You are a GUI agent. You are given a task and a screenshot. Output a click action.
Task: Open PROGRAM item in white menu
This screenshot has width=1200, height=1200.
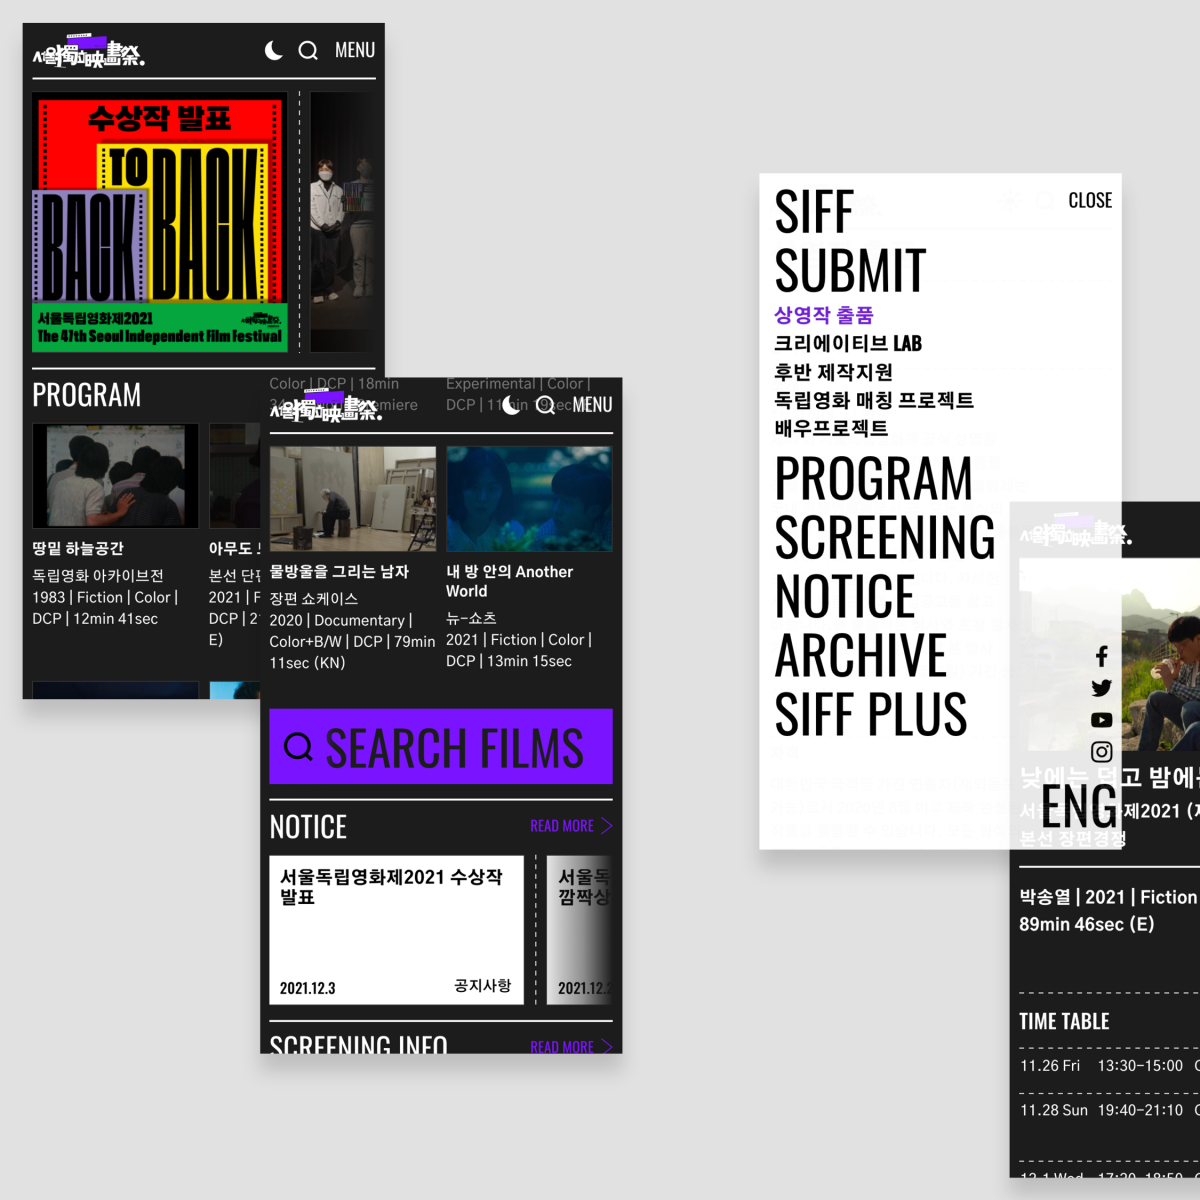(874, 478)
